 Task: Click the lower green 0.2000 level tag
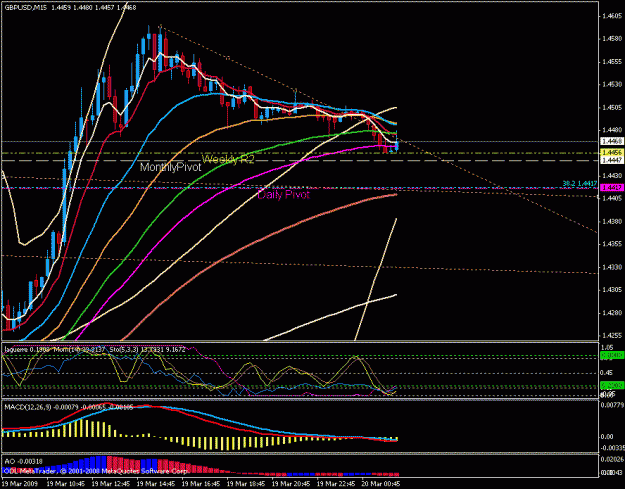612,385
